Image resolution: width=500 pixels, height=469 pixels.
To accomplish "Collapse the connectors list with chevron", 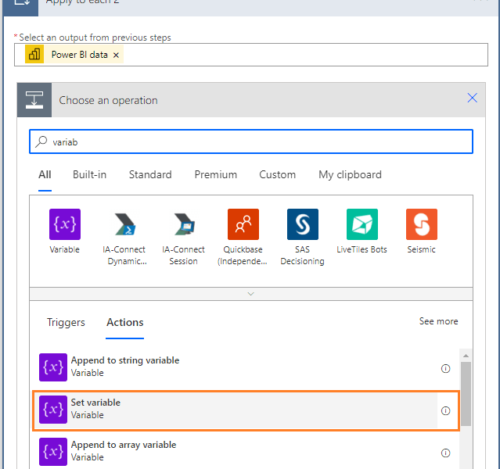I will point(251,294).
